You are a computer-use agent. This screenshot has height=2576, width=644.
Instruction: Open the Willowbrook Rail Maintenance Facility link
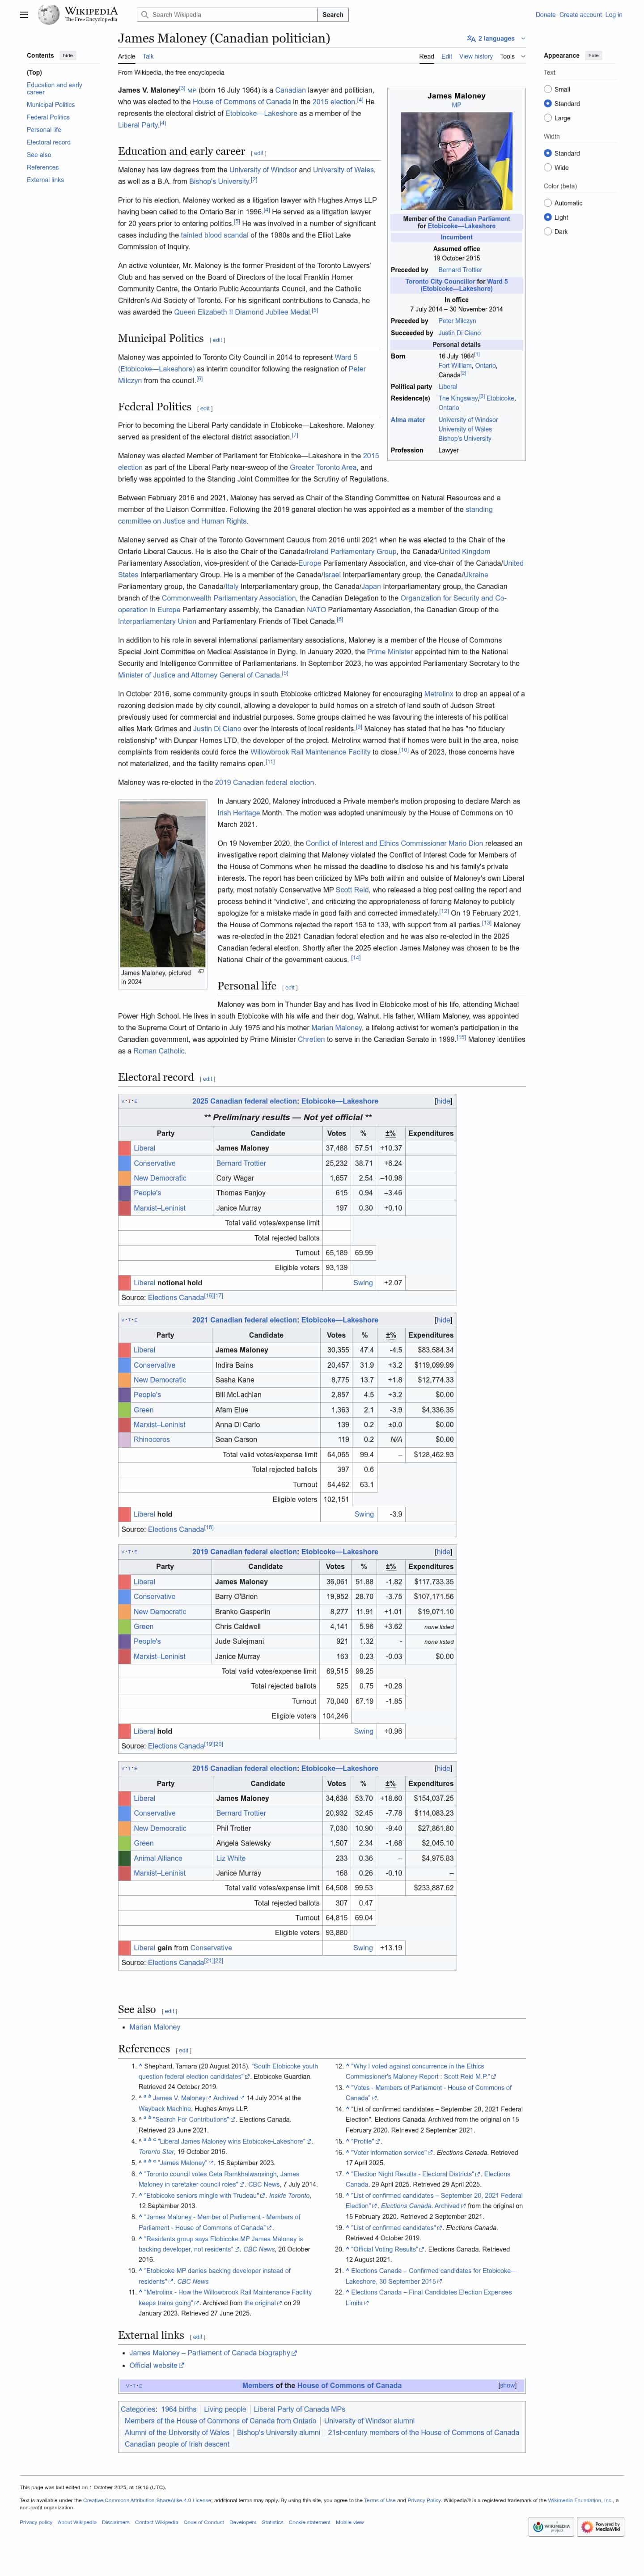coord(310,752)
